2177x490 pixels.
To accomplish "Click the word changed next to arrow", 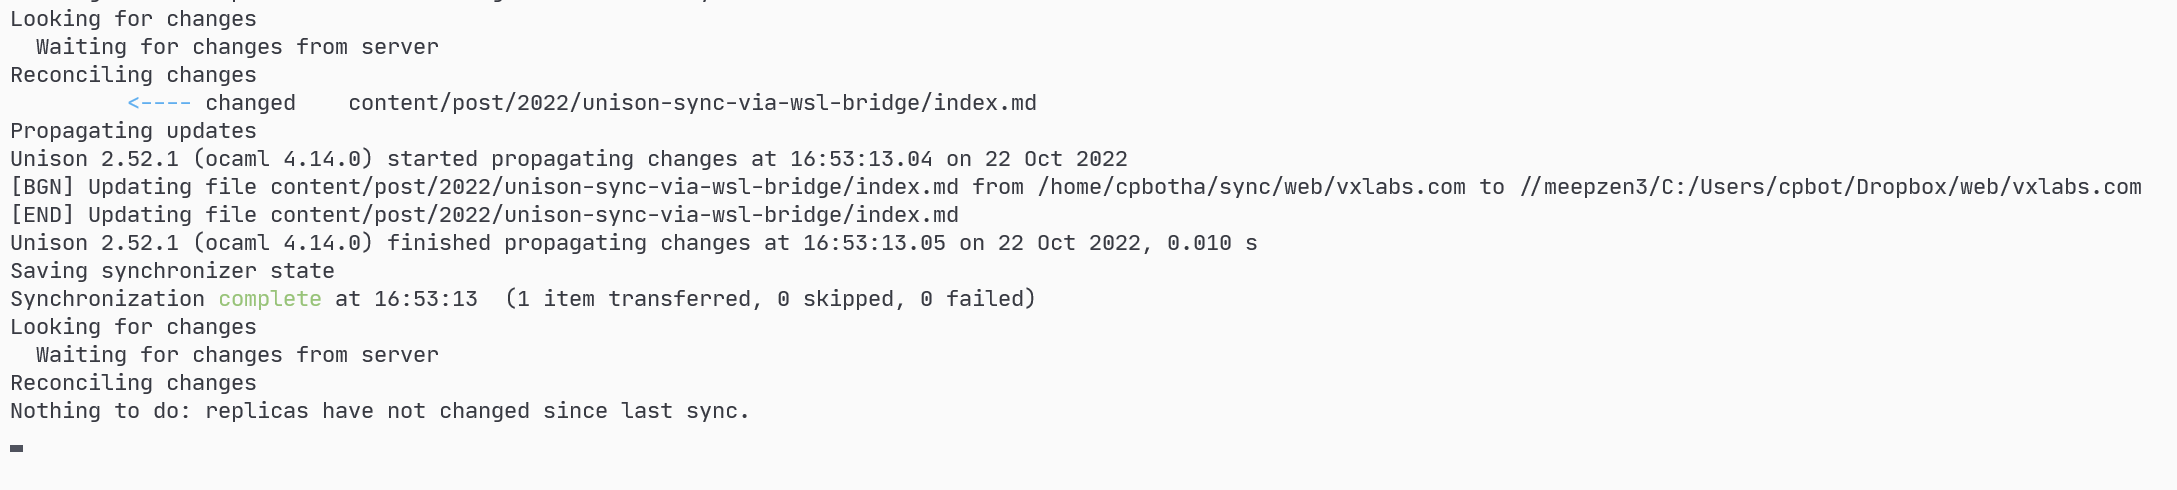I will 250,103.
